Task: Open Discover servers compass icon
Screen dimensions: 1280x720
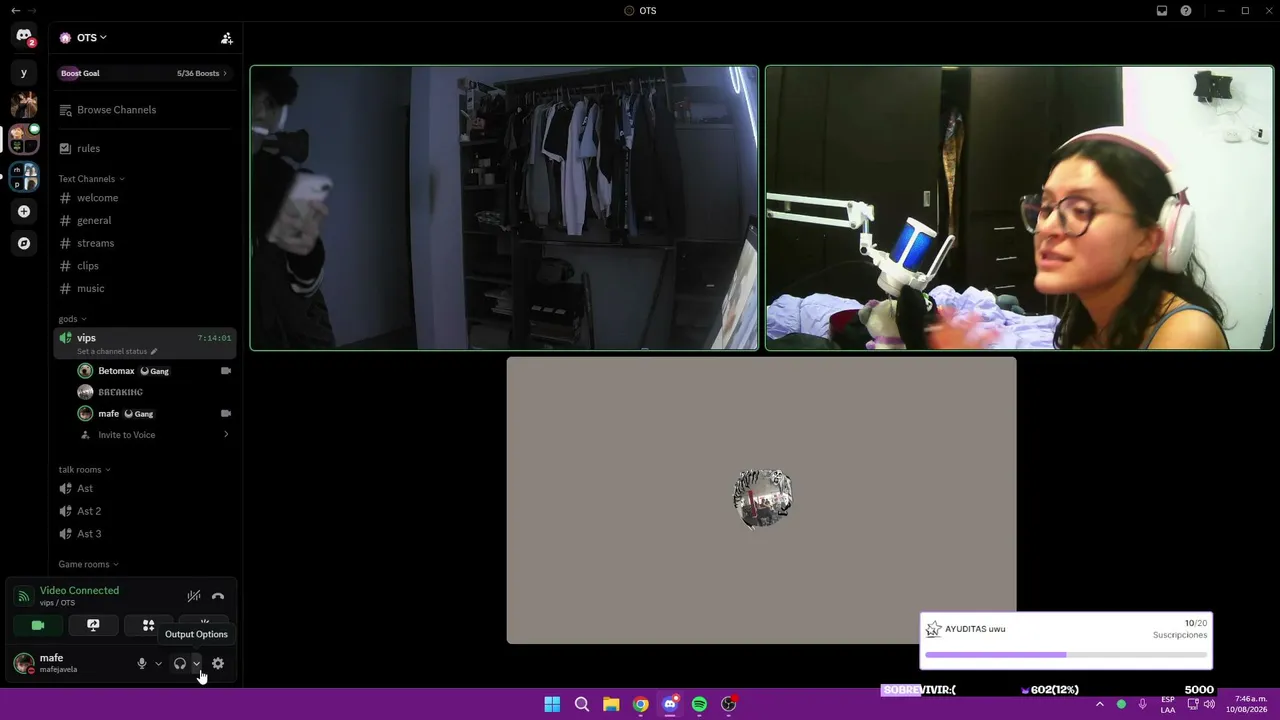Action: (24, 243)
